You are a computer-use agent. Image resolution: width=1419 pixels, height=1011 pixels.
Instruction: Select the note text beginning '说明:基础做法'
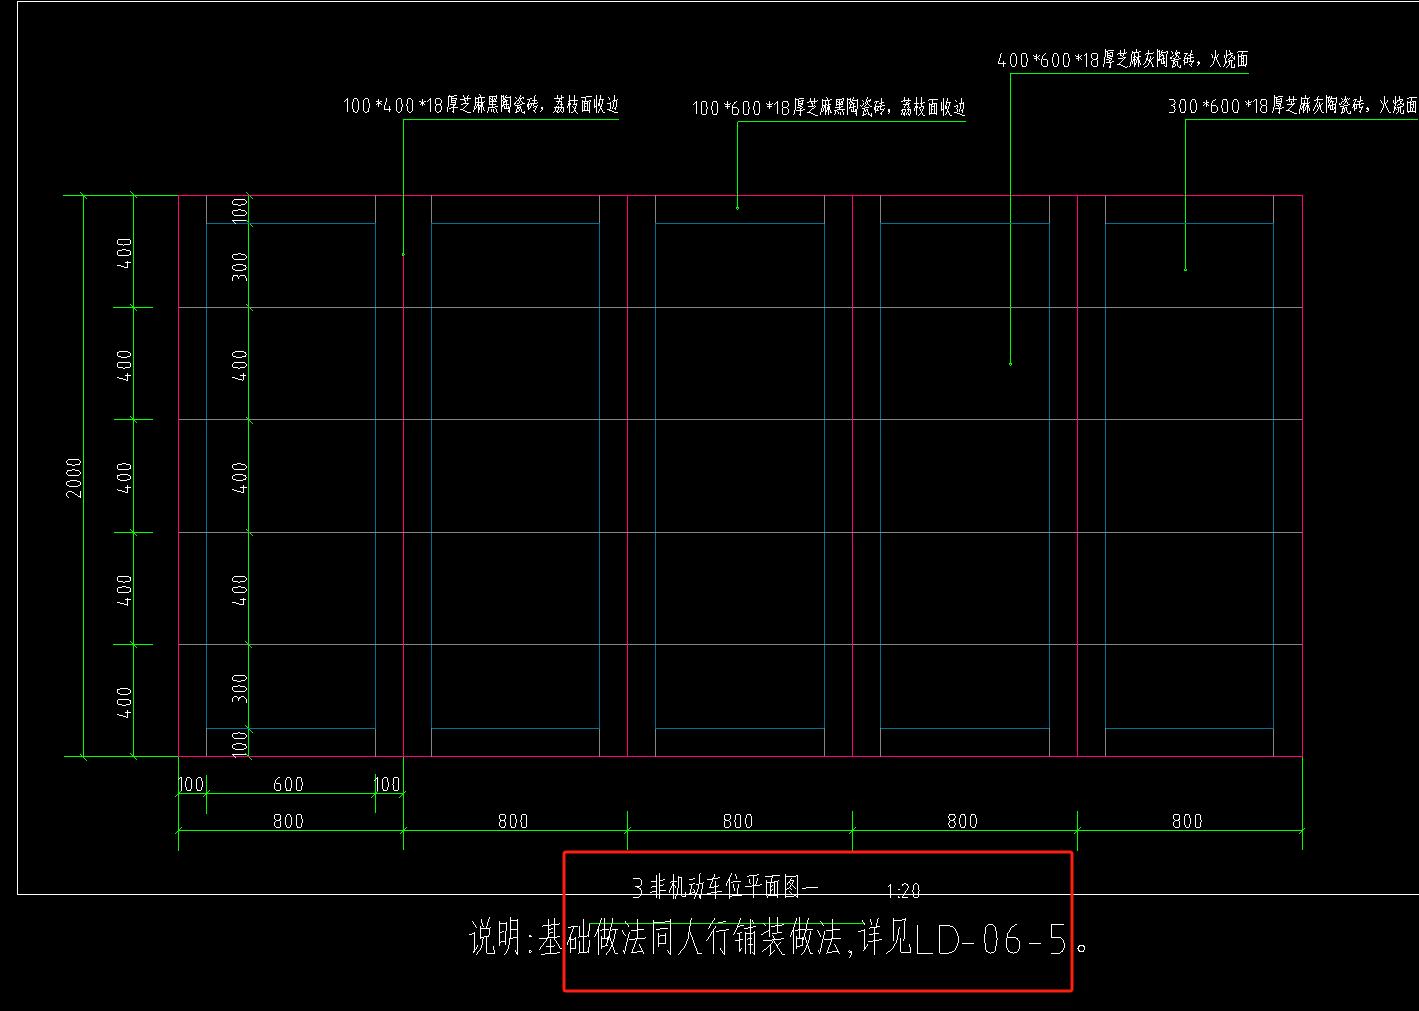tap(779, 939)
